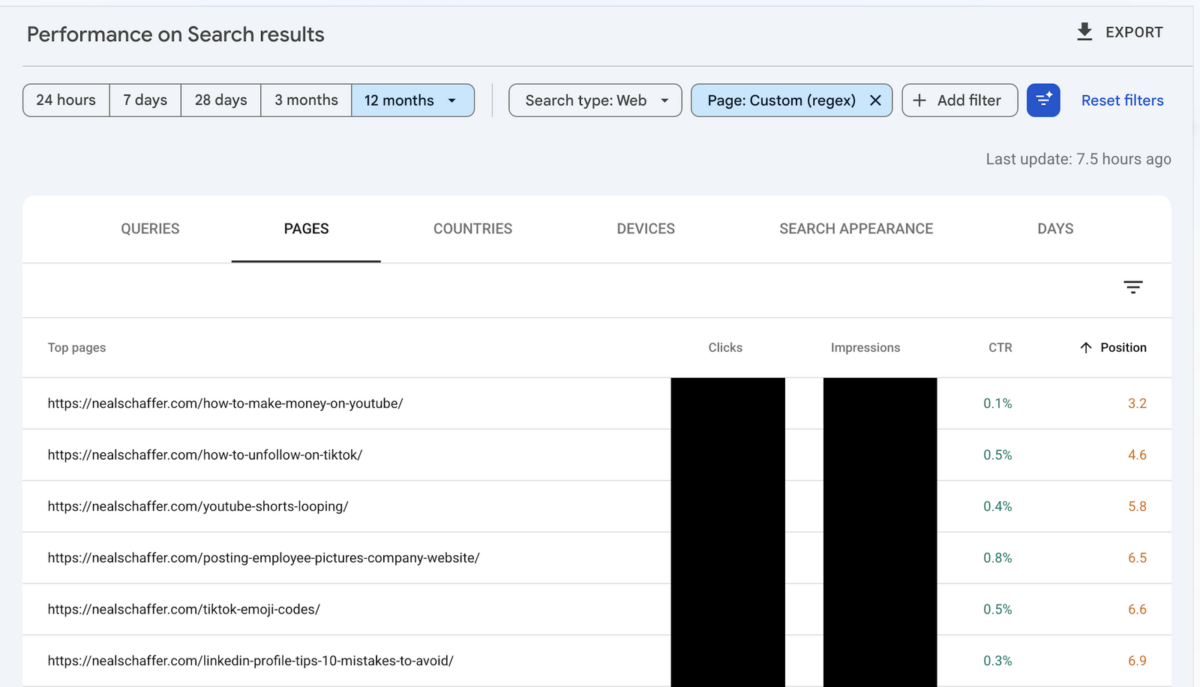Click the 0.1% CTR value
Viewport: 1200px width, 687px height.
998,404
